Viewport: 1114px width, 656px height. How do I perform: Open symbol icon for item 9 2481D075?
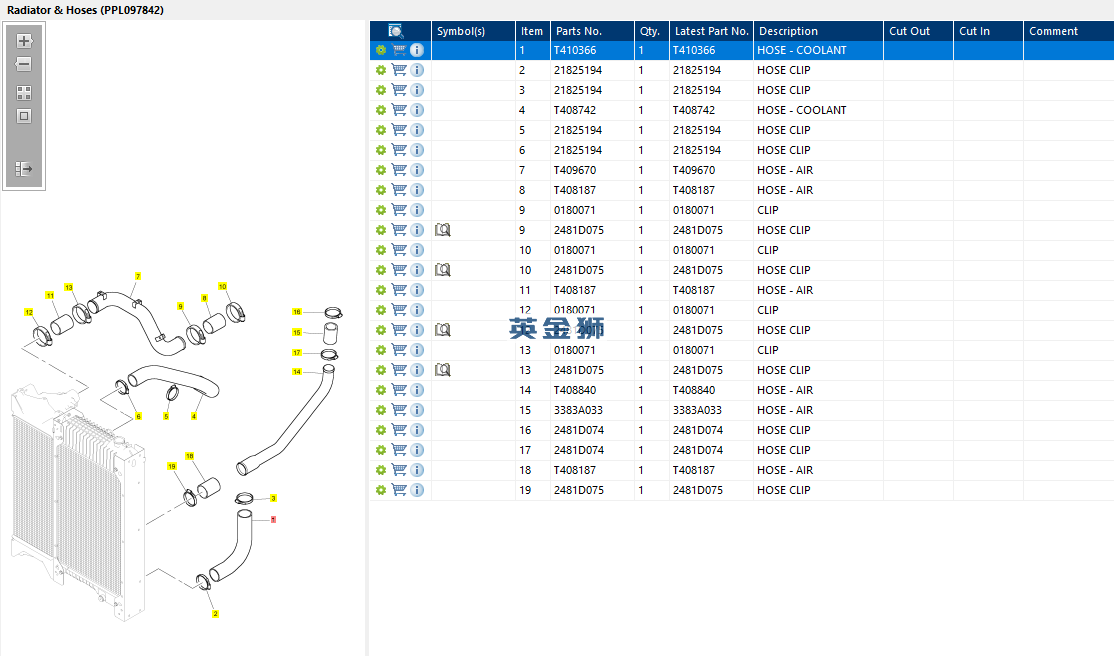pos(443,230)
